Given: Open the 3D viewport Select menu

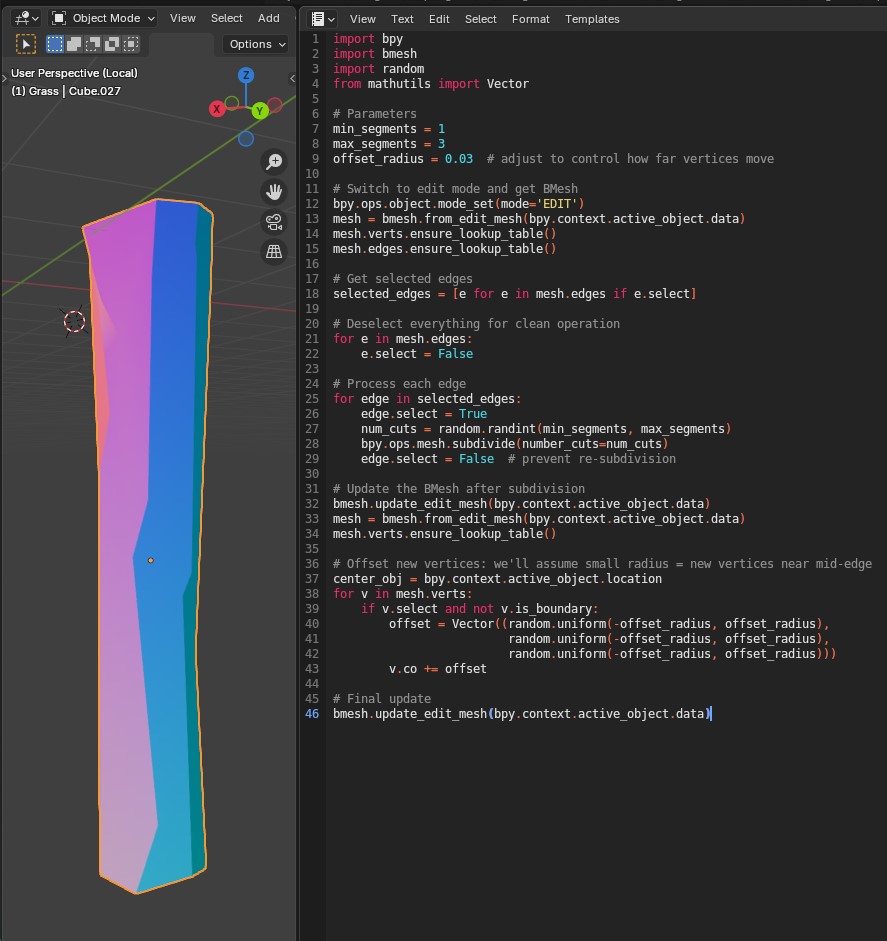Looking at the screenshot, I should click(x=226, y=19).
